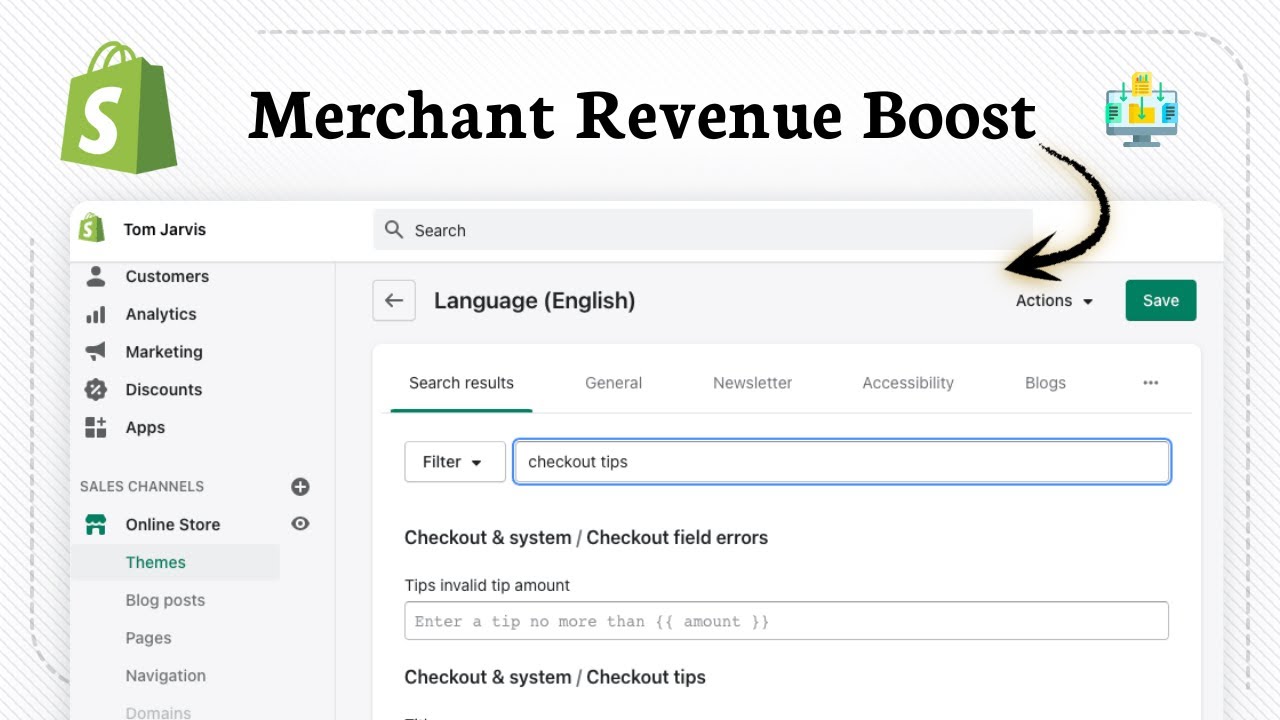Open Themes under Online Store
This screenshot has height=720, width=1280.
tap(156, 562)
